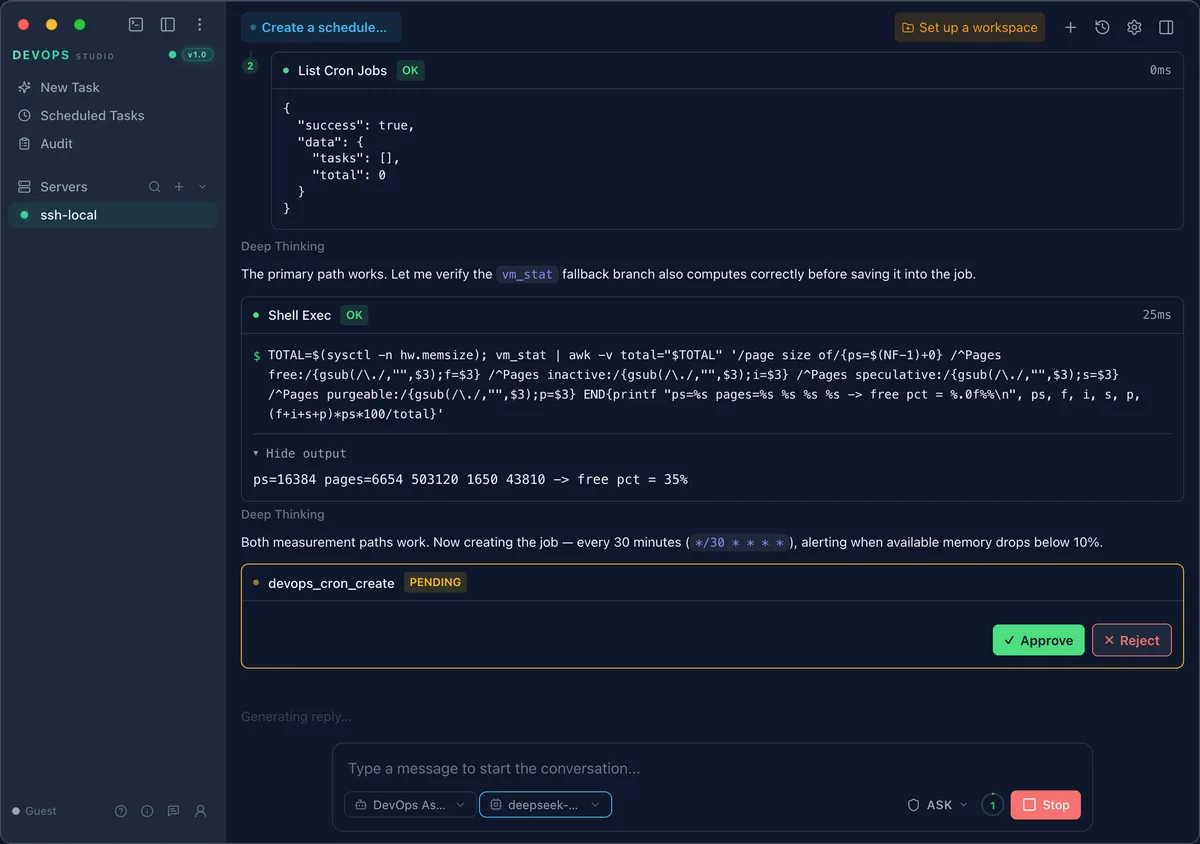This screenshot has height=844, width=1200.
Task: Search servers with the magnifier icon
Action: [x=155, y=187]
